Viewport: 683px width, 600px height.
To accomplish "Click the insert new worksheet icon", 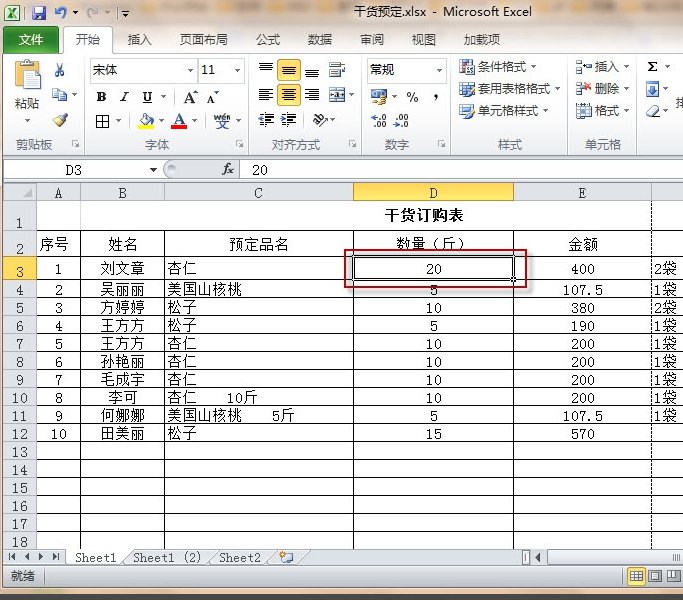I will pos(287,558).
